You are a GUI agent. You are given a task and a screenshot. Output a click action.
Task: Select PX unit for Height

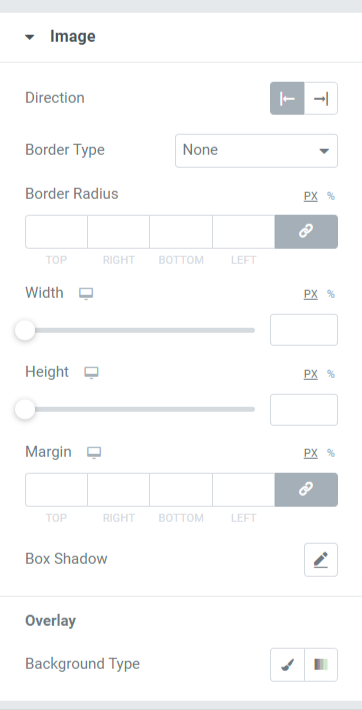pos(311,374)
